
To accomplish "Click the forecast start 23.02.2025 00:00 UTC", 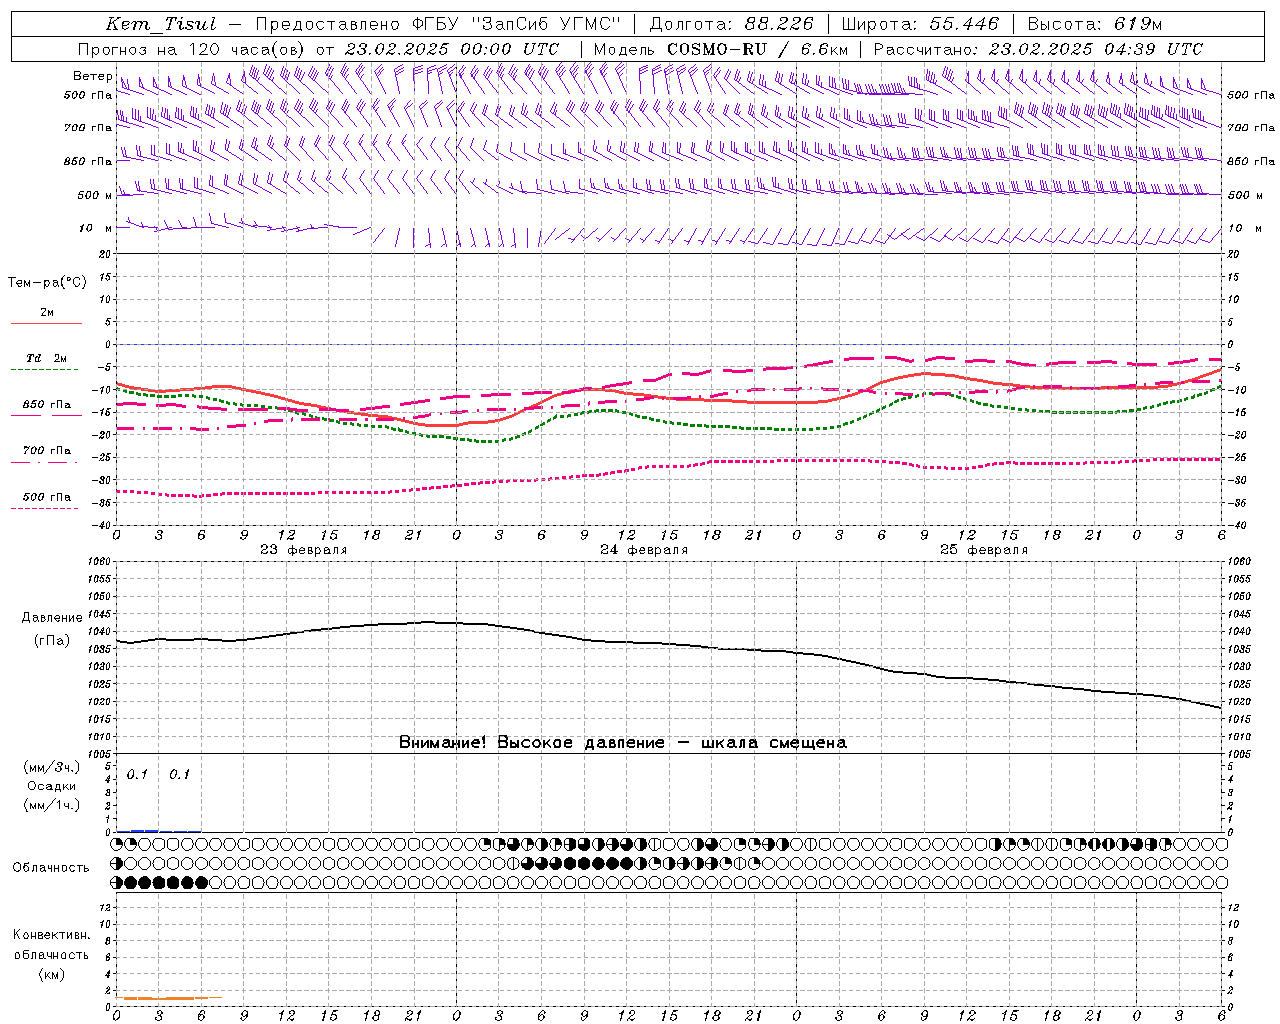I will 452,49.
